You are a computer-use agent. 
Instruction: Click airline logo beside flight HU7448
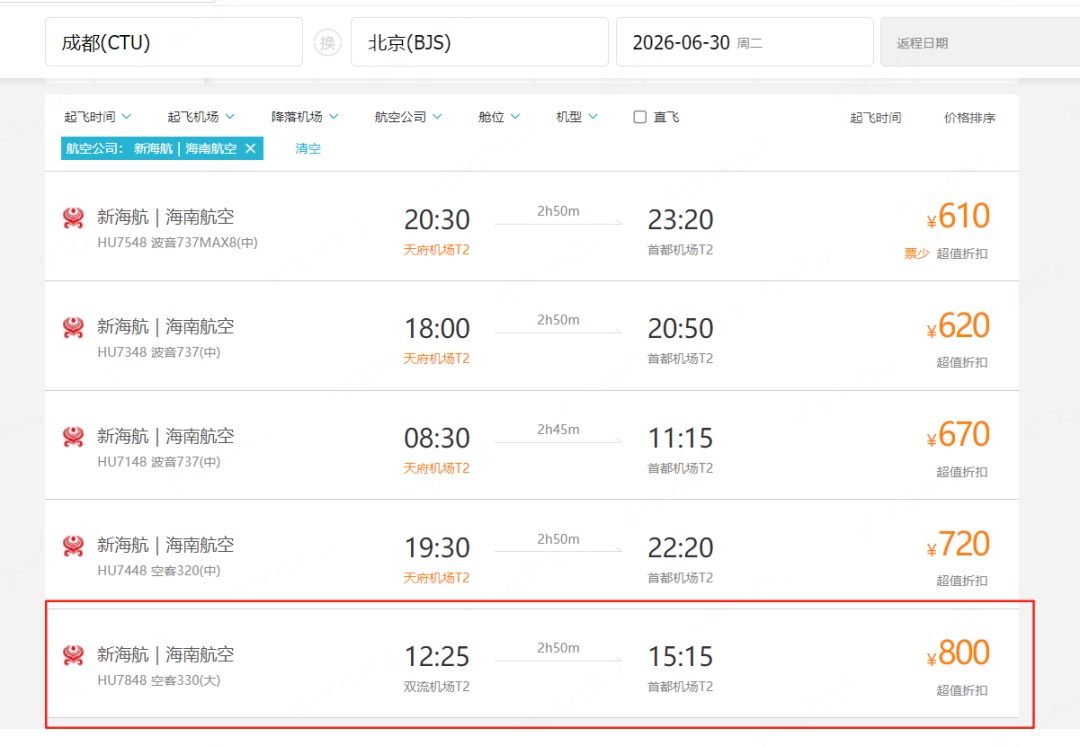click(74, 546)
